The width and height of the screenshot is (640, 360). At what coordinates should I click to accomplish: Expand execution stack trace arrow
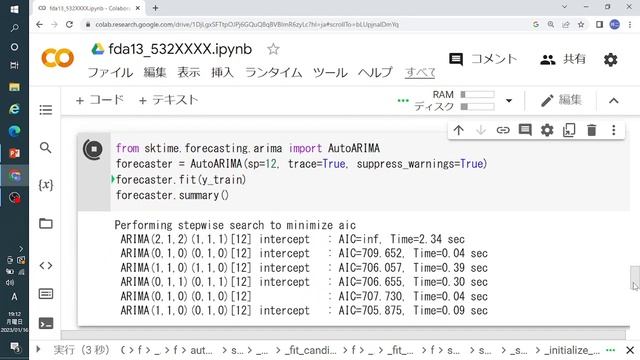coord(38,349)
